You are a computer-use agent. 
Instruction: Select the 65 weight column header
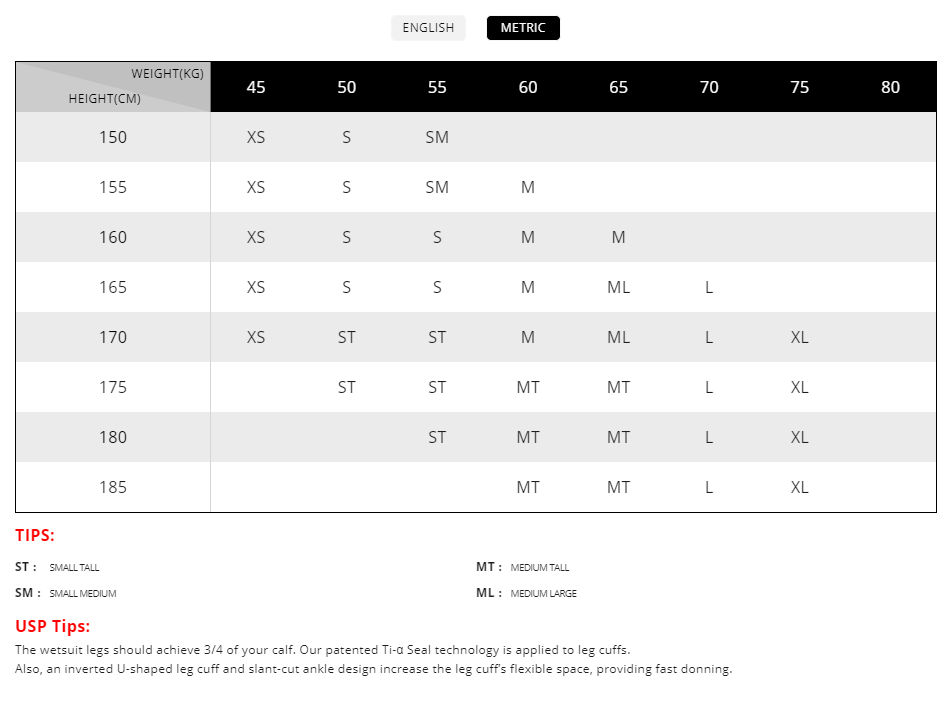[x=618, y=87]
